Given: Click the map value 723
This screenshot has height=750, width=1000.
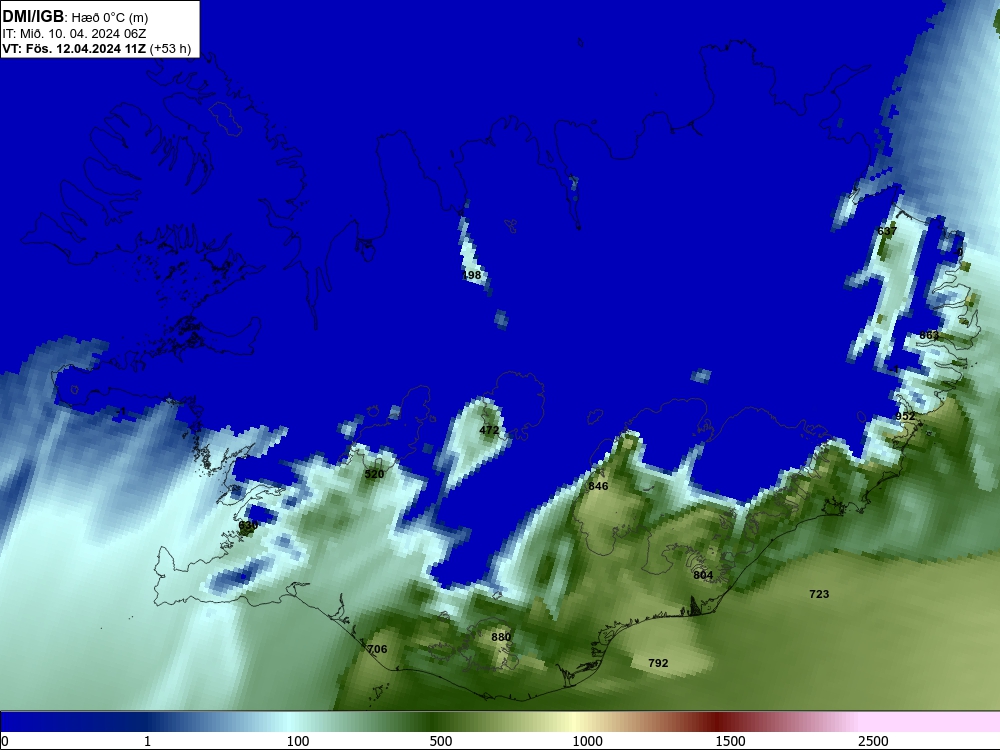Looking at the screenshot, I should (x=819, y=594).
